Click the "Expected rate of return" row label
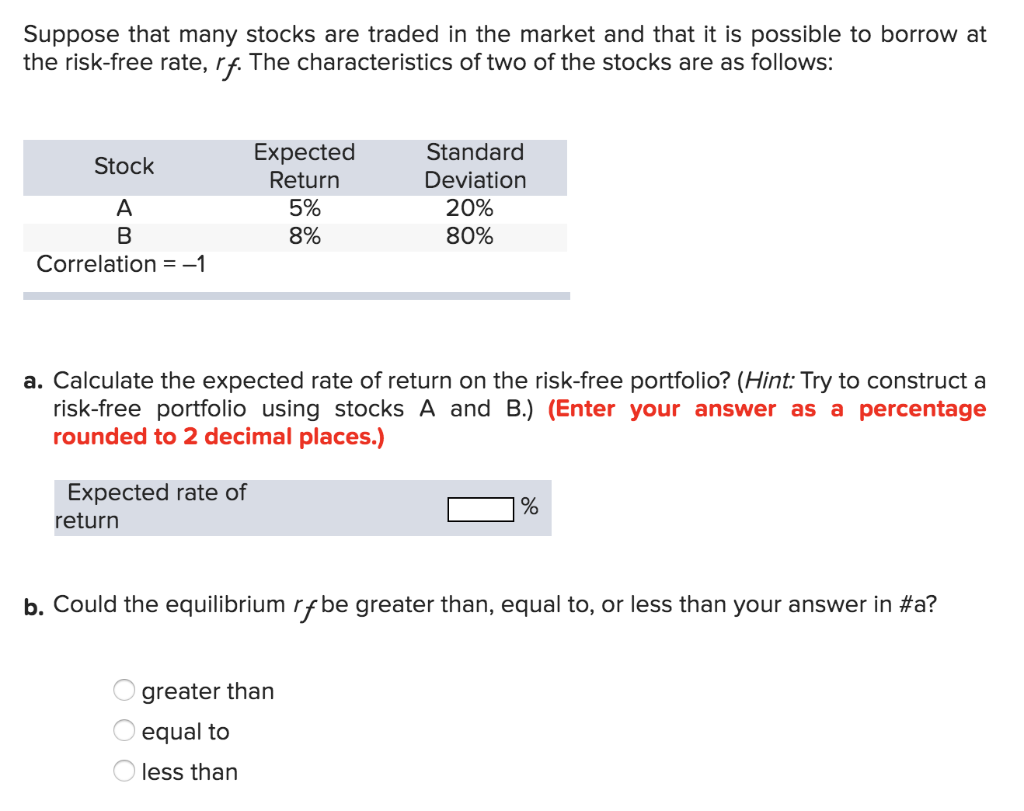This screenshot has height=811, width=1024. tap(150, 506)
